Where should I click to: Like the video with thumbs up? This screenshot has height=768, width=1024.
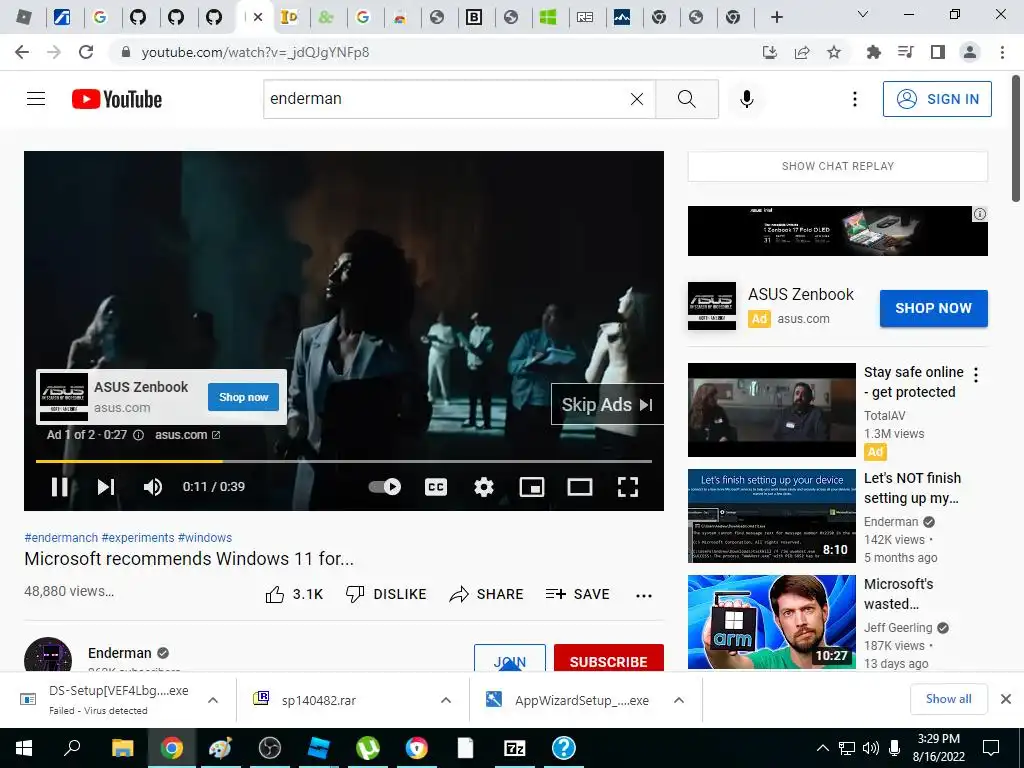294,594
